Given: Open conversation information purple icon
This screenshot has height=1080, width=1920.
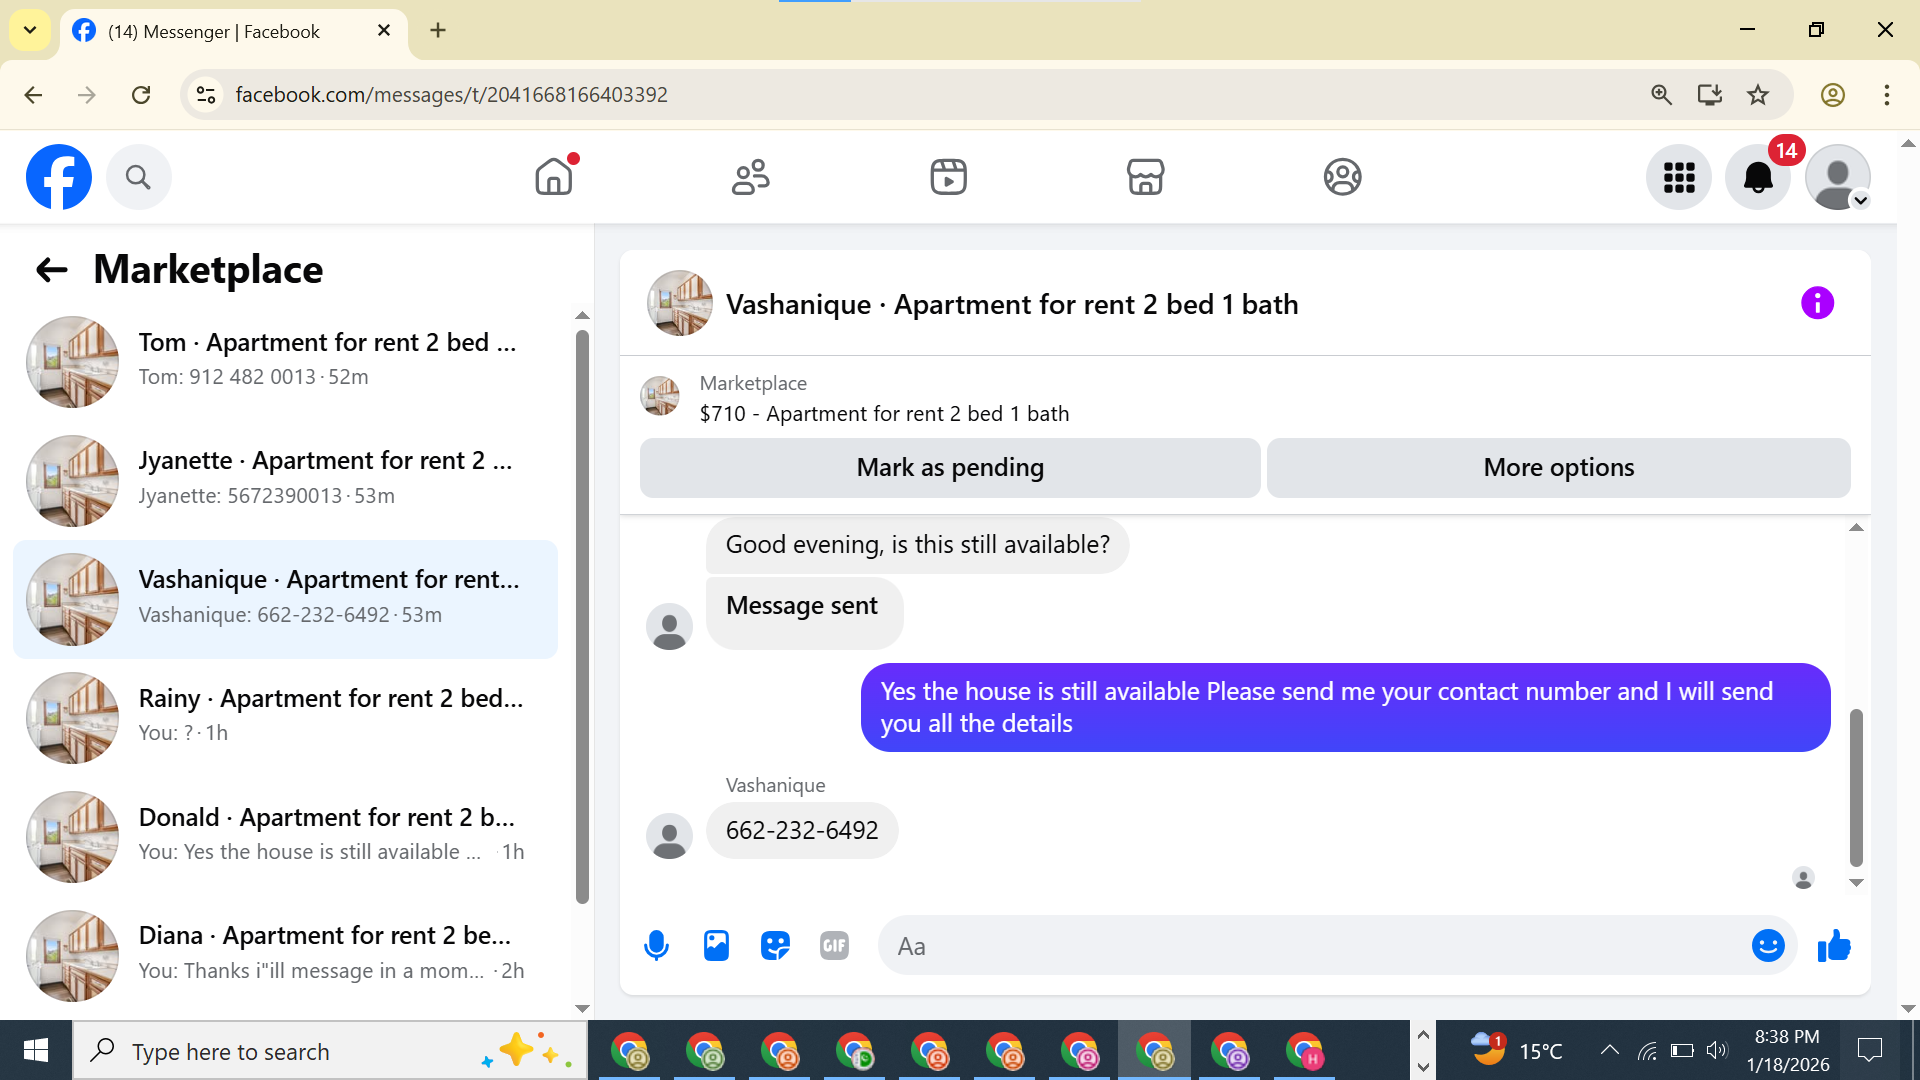Looking at the screenshot, I should tap(1816, 303).
